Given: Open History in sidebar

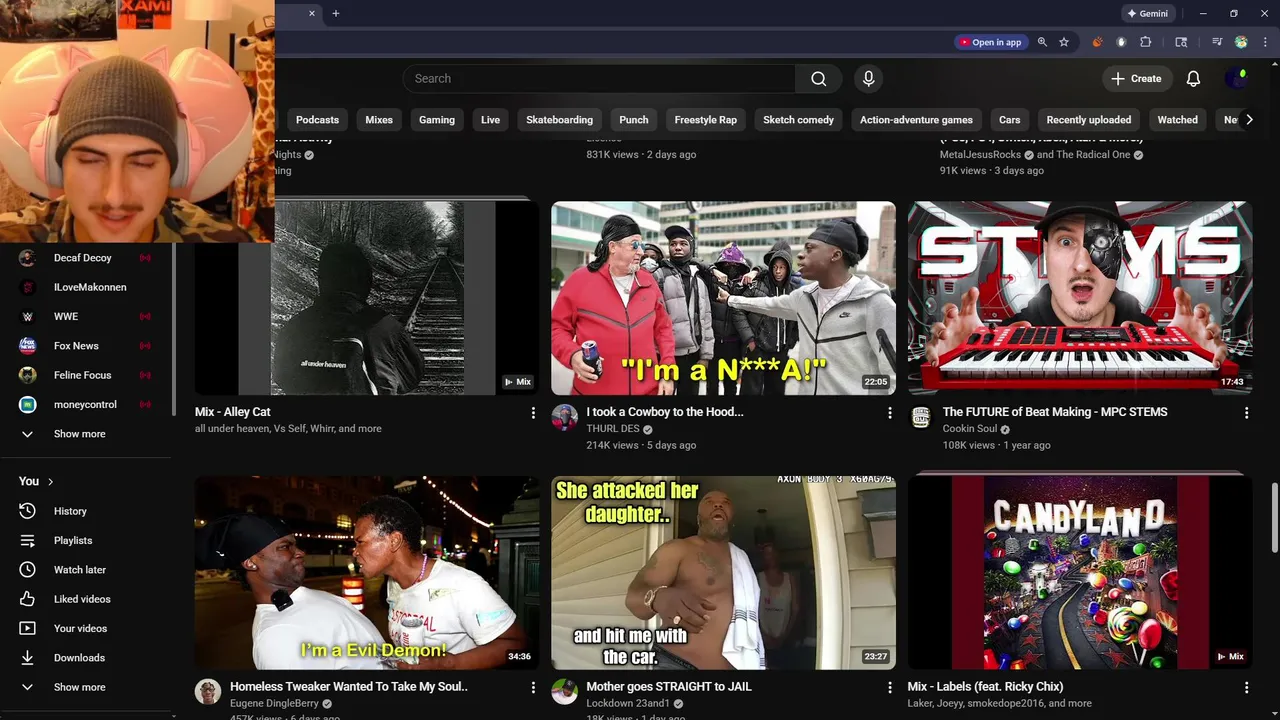Looking at the screenshot, I should tap(86, 511).
